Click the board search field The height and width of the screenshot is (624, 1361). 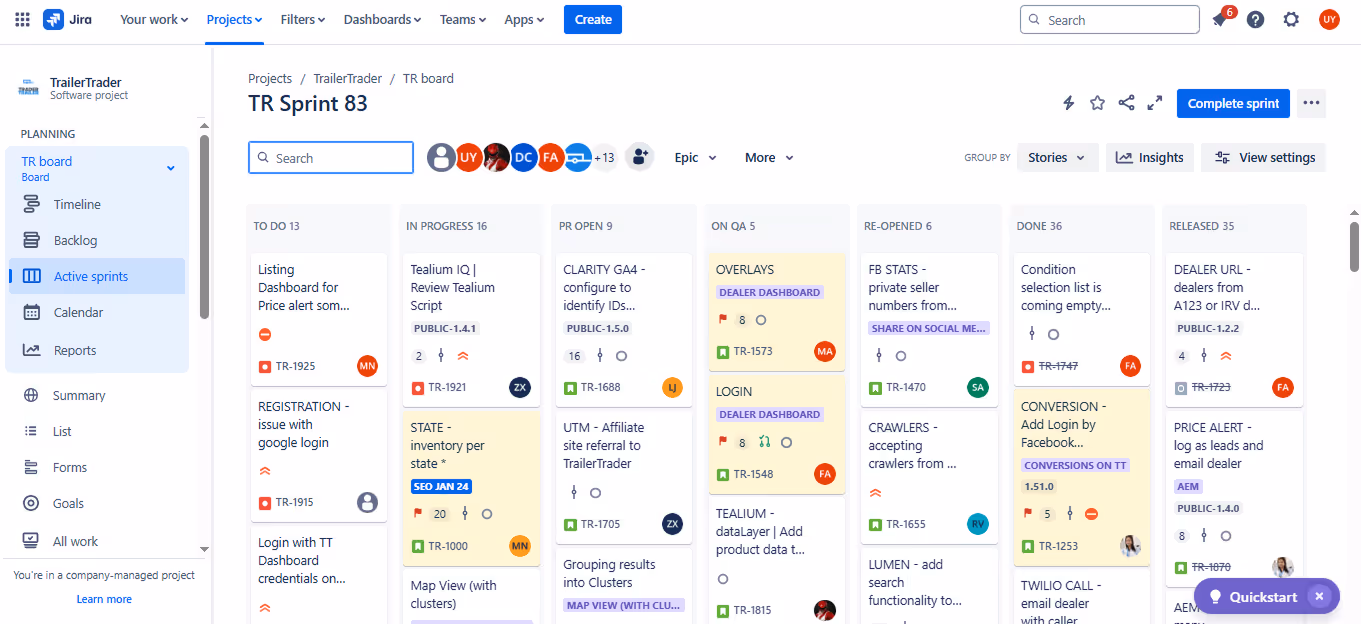(x=331, y=157)
